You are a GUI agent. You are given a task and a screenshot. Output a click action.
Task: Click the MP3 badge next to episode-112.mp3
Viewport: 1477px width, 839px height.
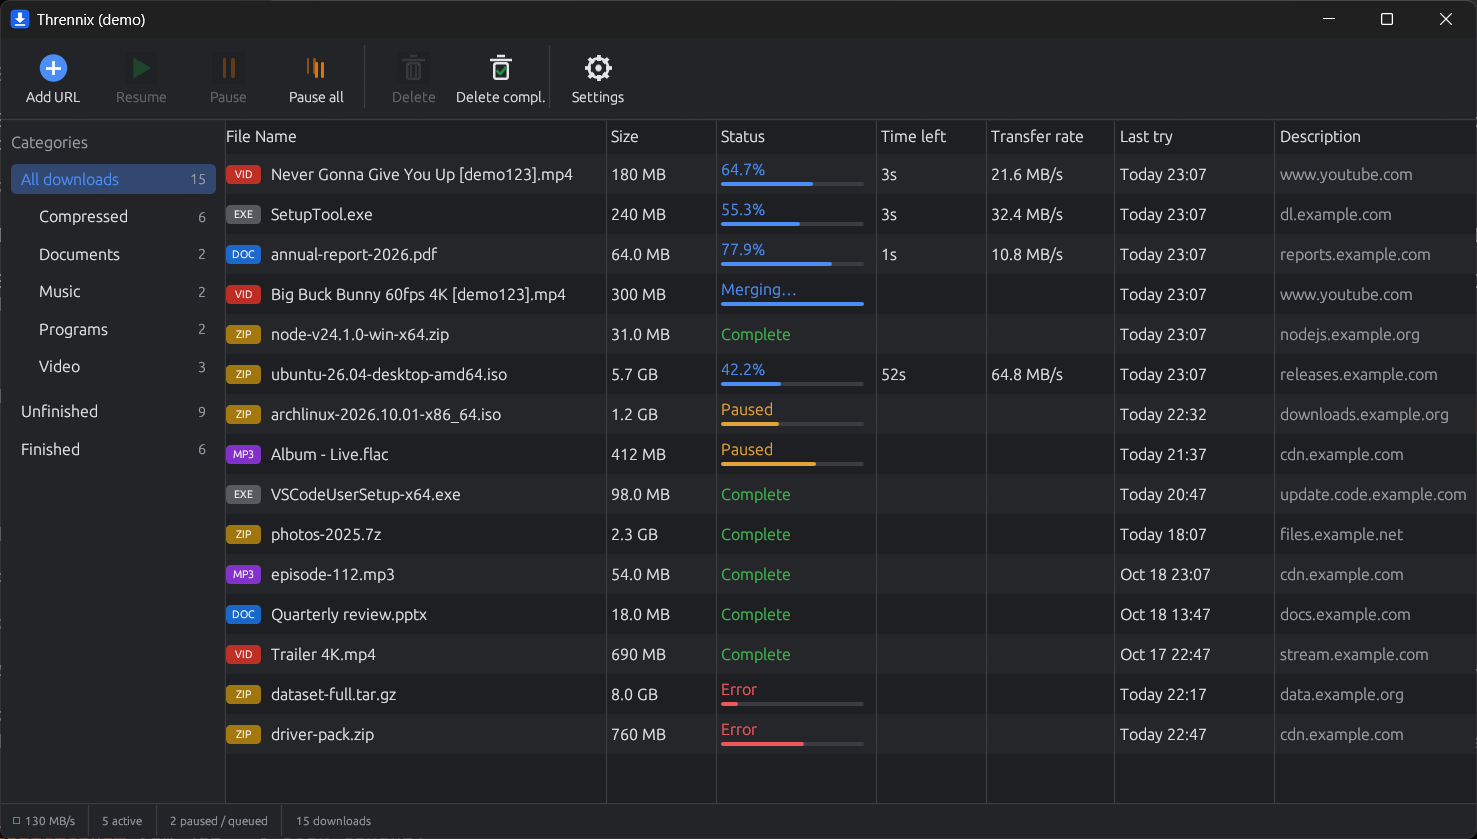243,574
